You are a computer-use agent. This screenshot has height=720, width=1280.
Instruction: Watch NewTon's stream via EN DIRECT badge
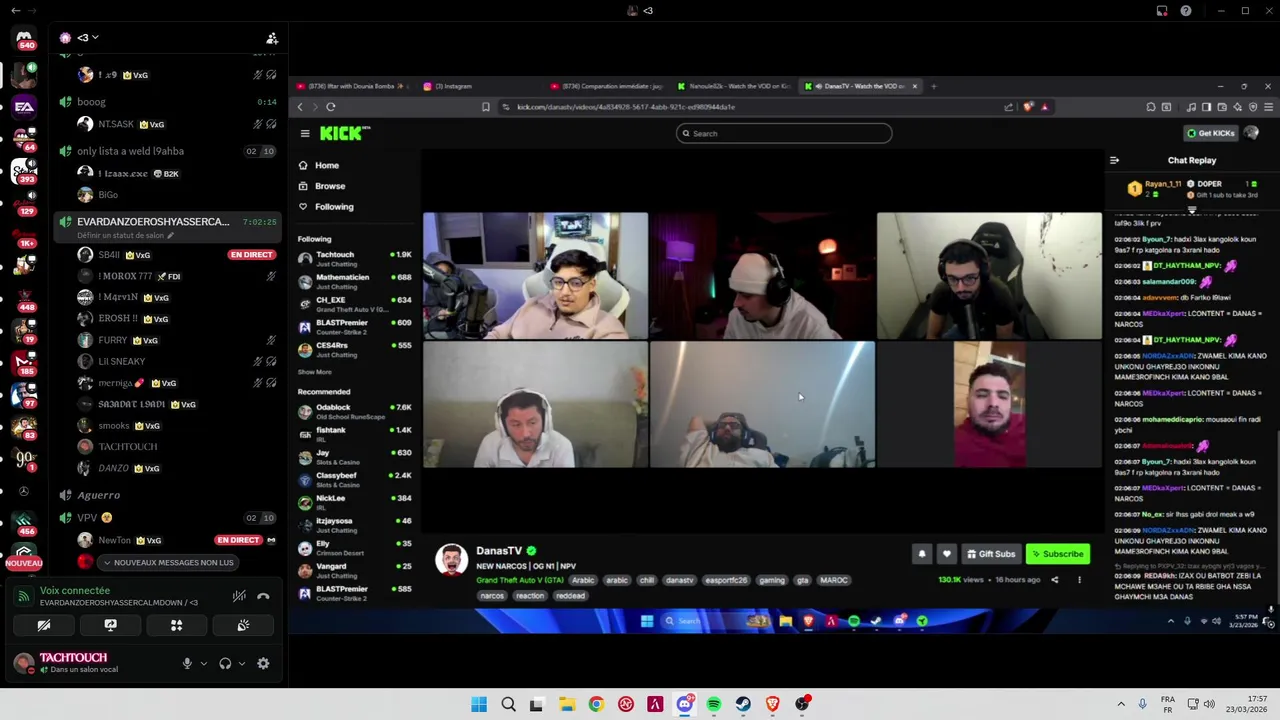[238, 540]
